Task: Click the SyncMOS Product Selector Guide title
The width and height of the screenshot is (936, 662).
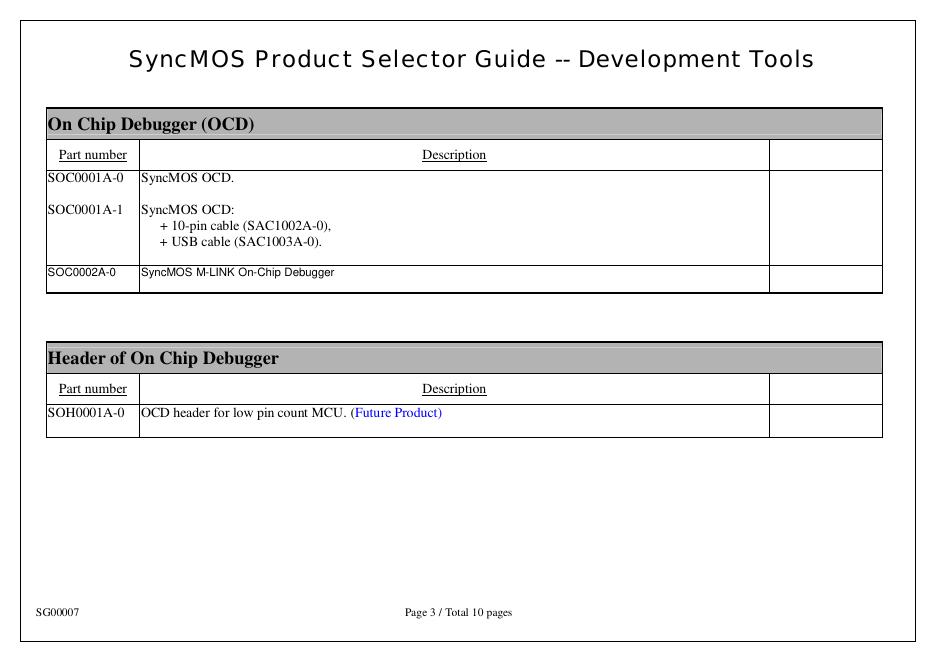Action: point(471,60)
